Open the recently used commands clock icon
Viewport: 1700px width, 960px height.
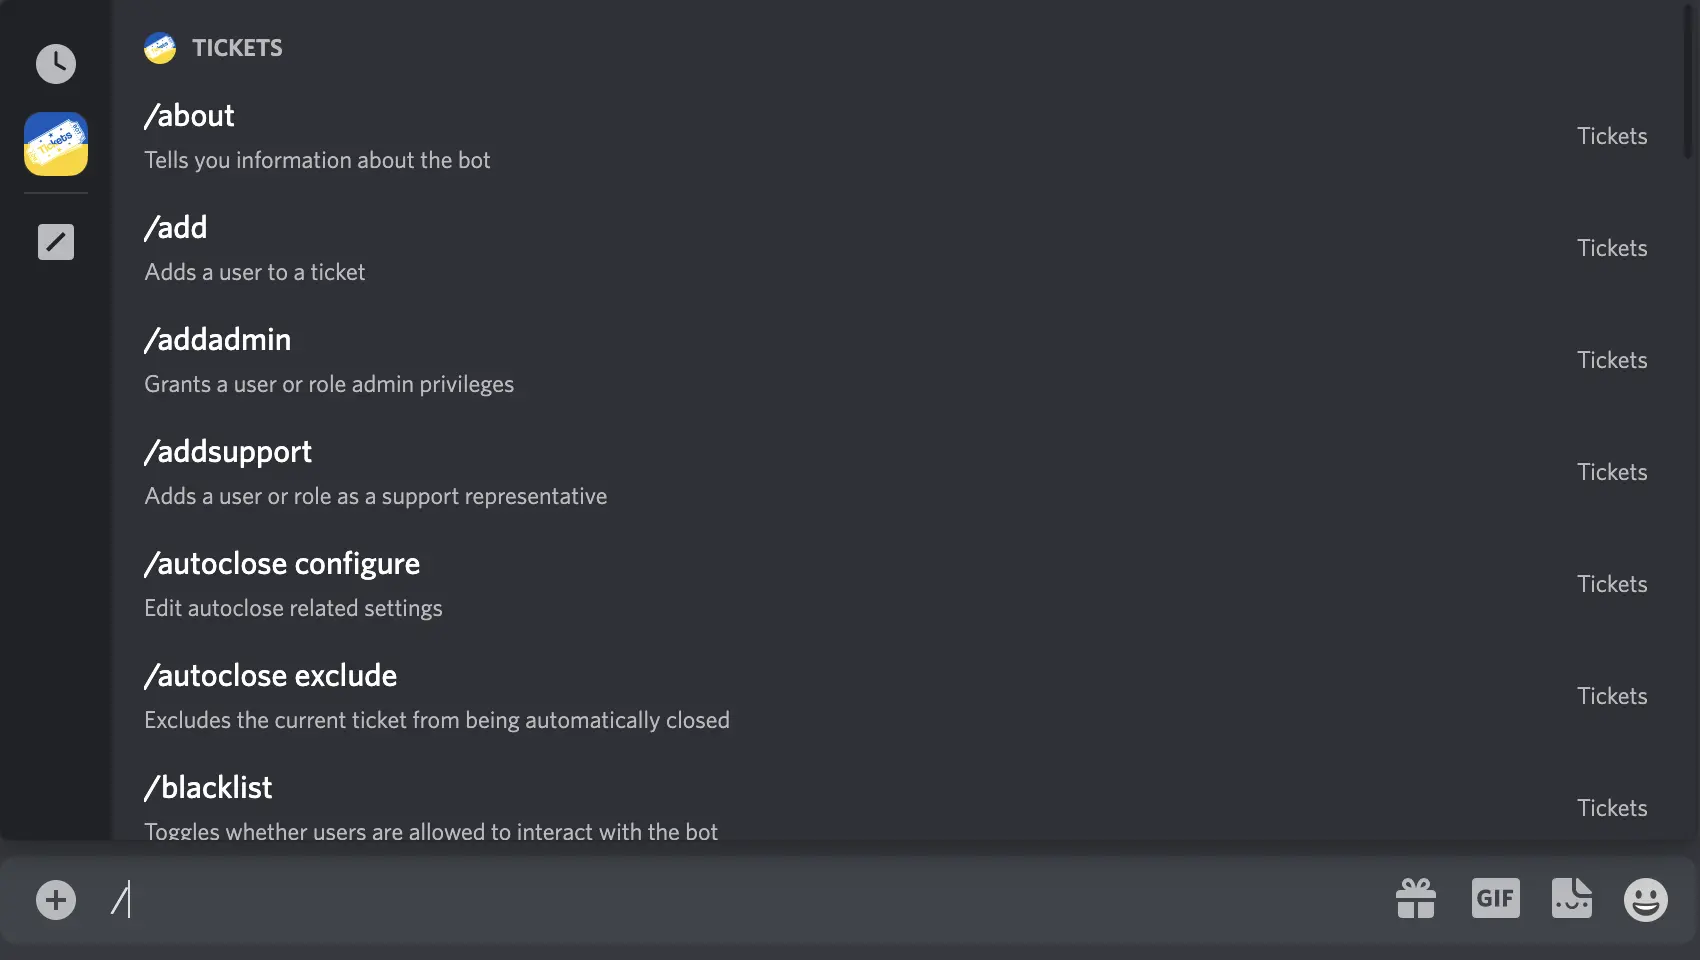[56, 63]
